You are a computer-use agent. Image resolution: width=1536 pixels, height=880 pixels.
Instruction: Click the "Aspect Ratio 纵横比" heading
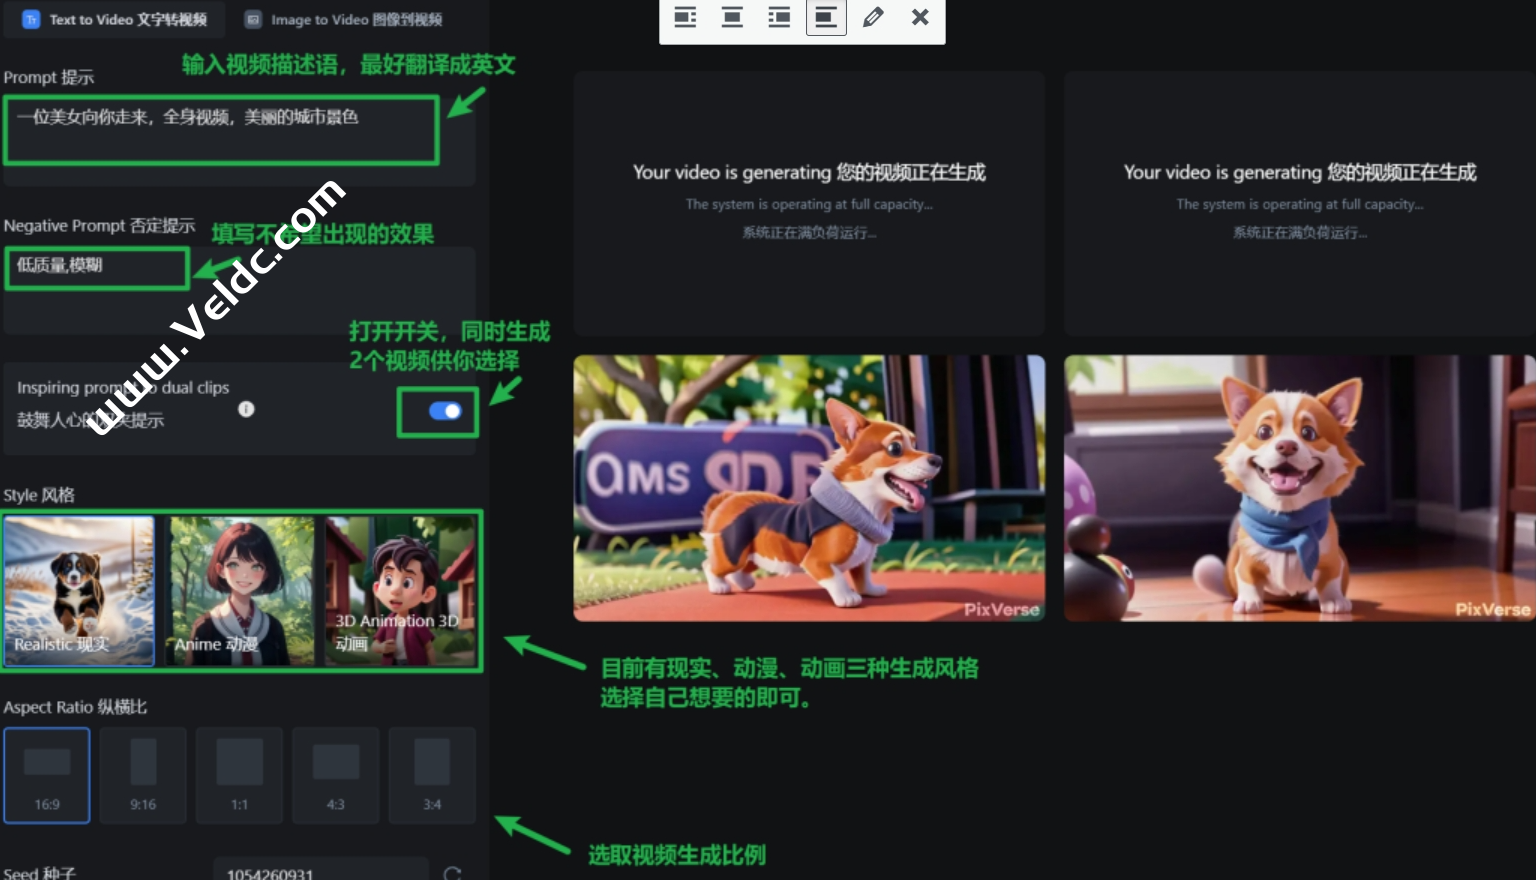75,707
